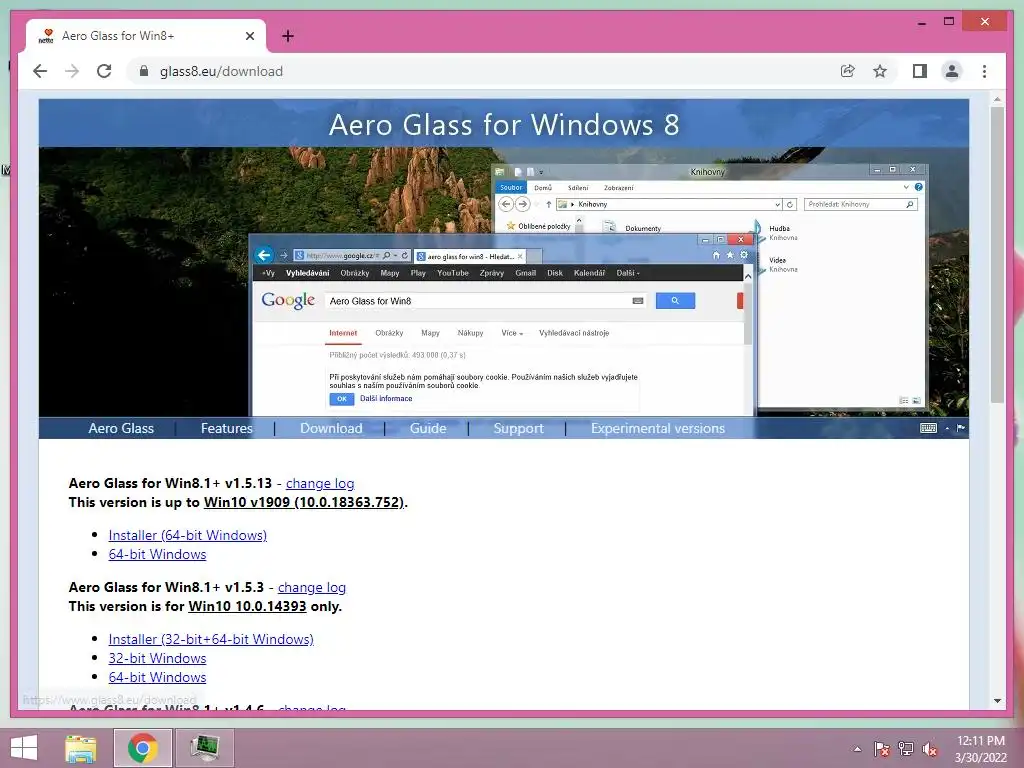The width and height of the screenshot is (1024, 768).
Task: Download Installer (32-bit+64-bit Windows)
Action: [x=211, y=639]
